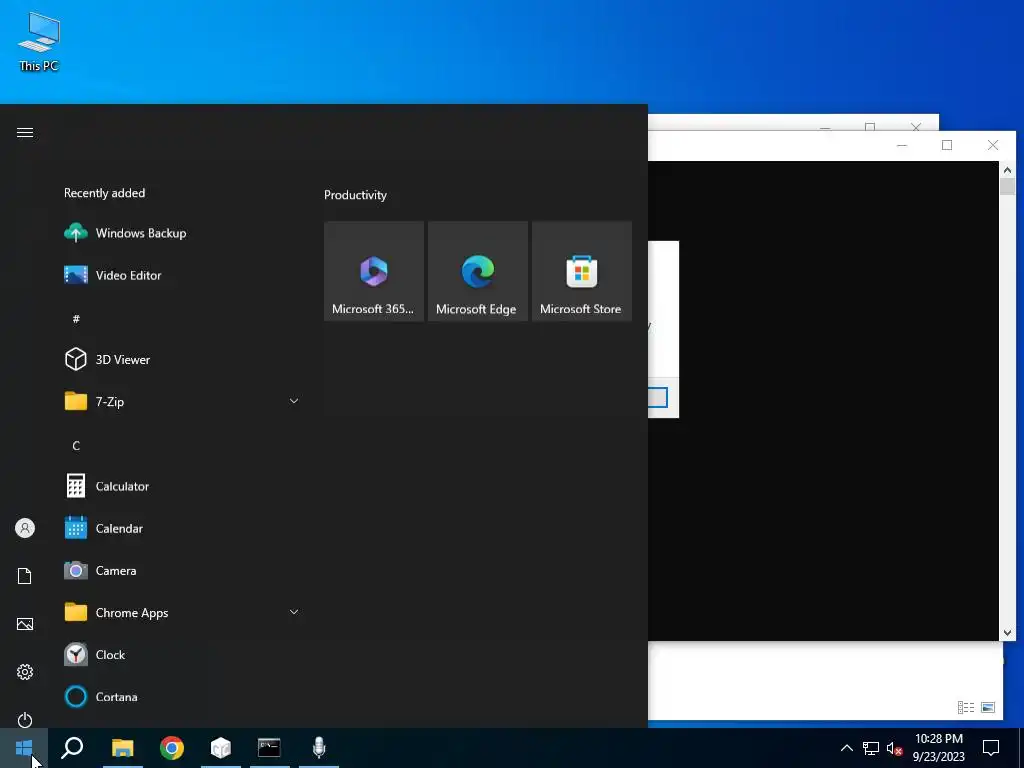Launch the Calendar app
The width and height of the screenshot is (1024, 768).
[183, 528]
